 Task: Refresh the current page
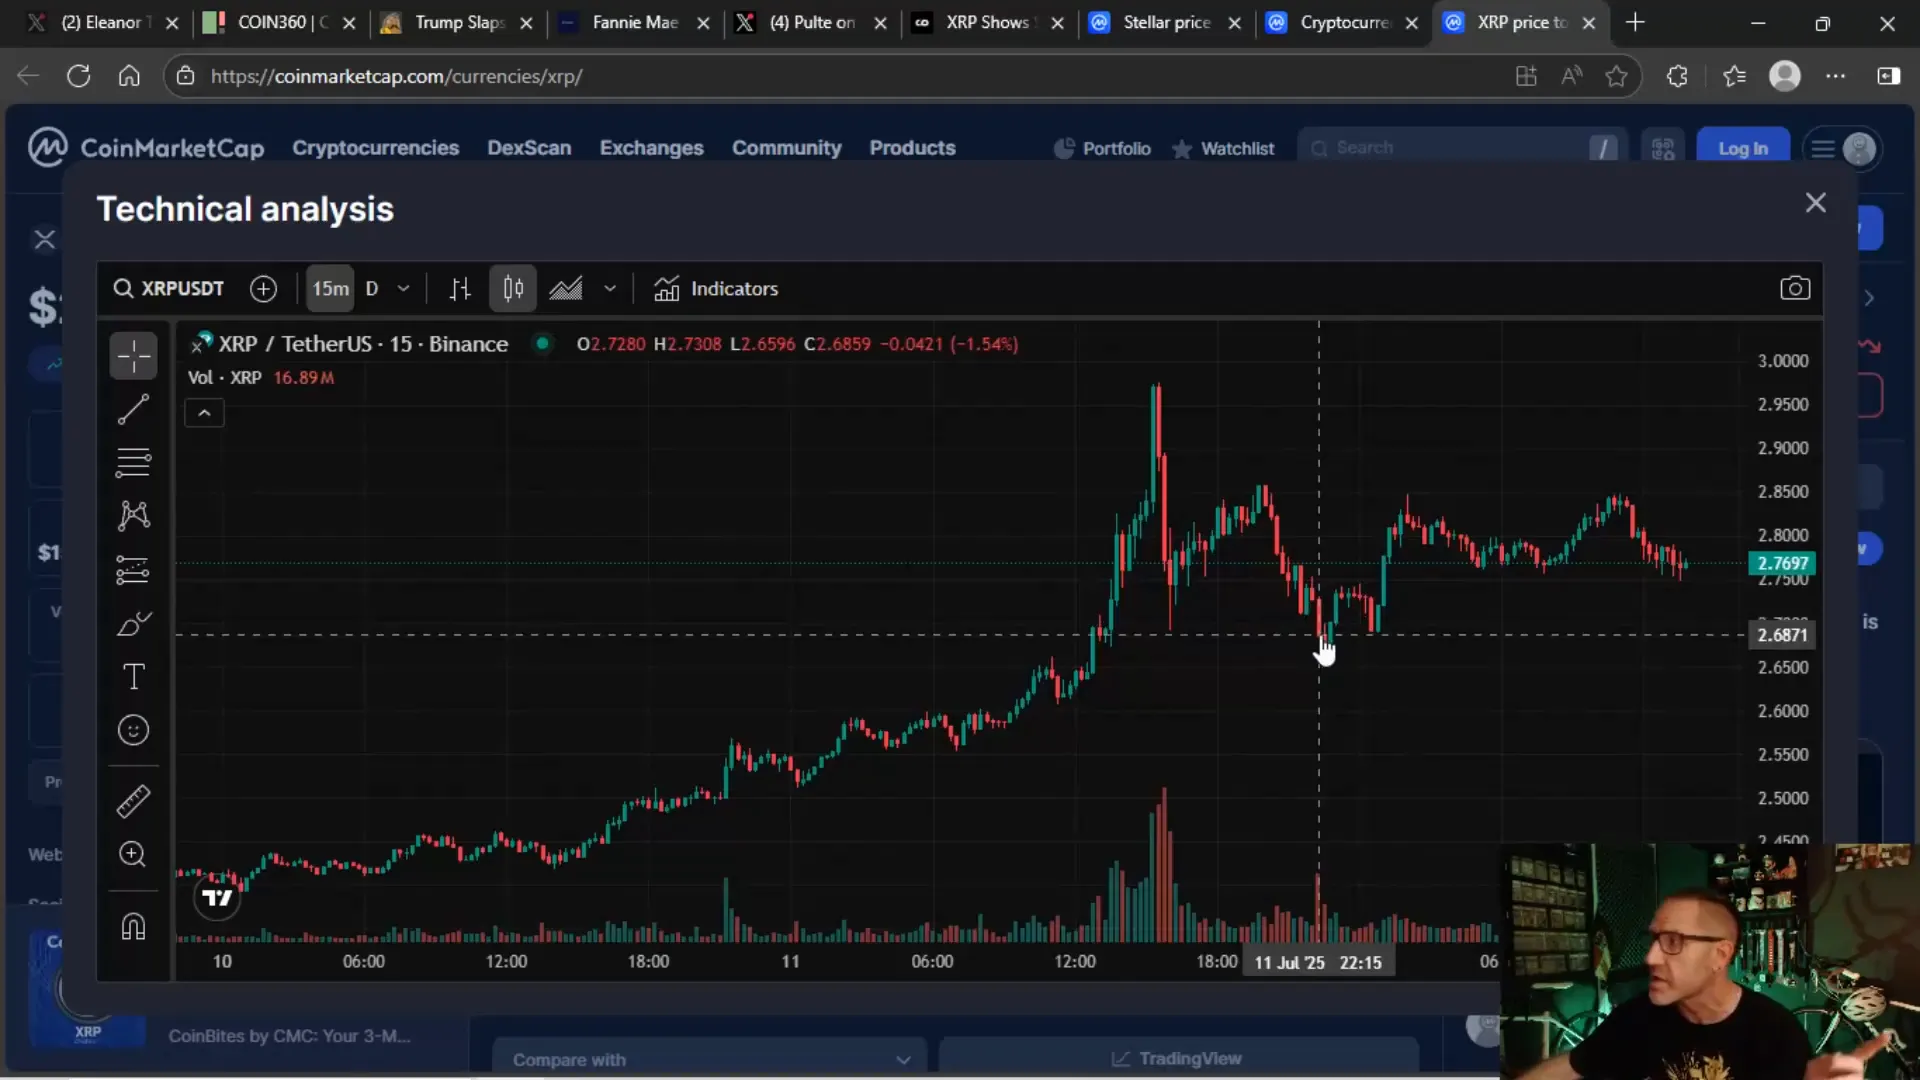pos(78,76)
